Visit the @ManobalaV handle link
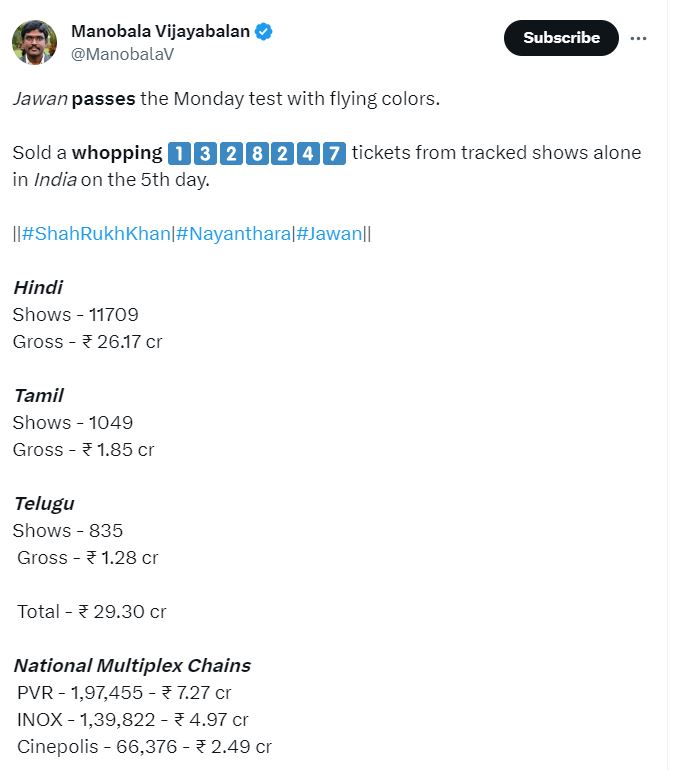Viewport: 683px width, 771px height. click(122, 54)
